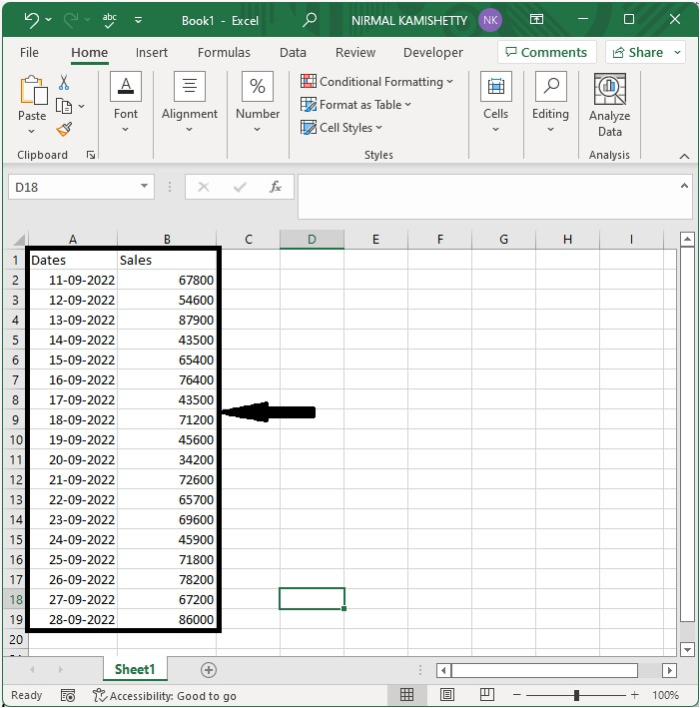Add a new sheet with plus icon
Screen dimensions: 700x708
208,670
